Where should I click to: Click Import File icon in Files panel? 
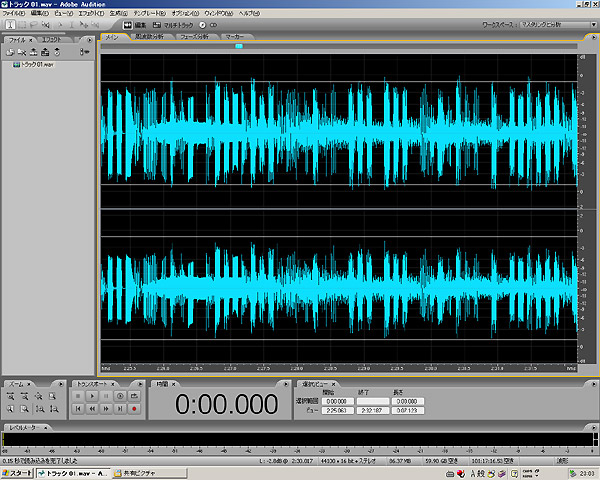10,52
